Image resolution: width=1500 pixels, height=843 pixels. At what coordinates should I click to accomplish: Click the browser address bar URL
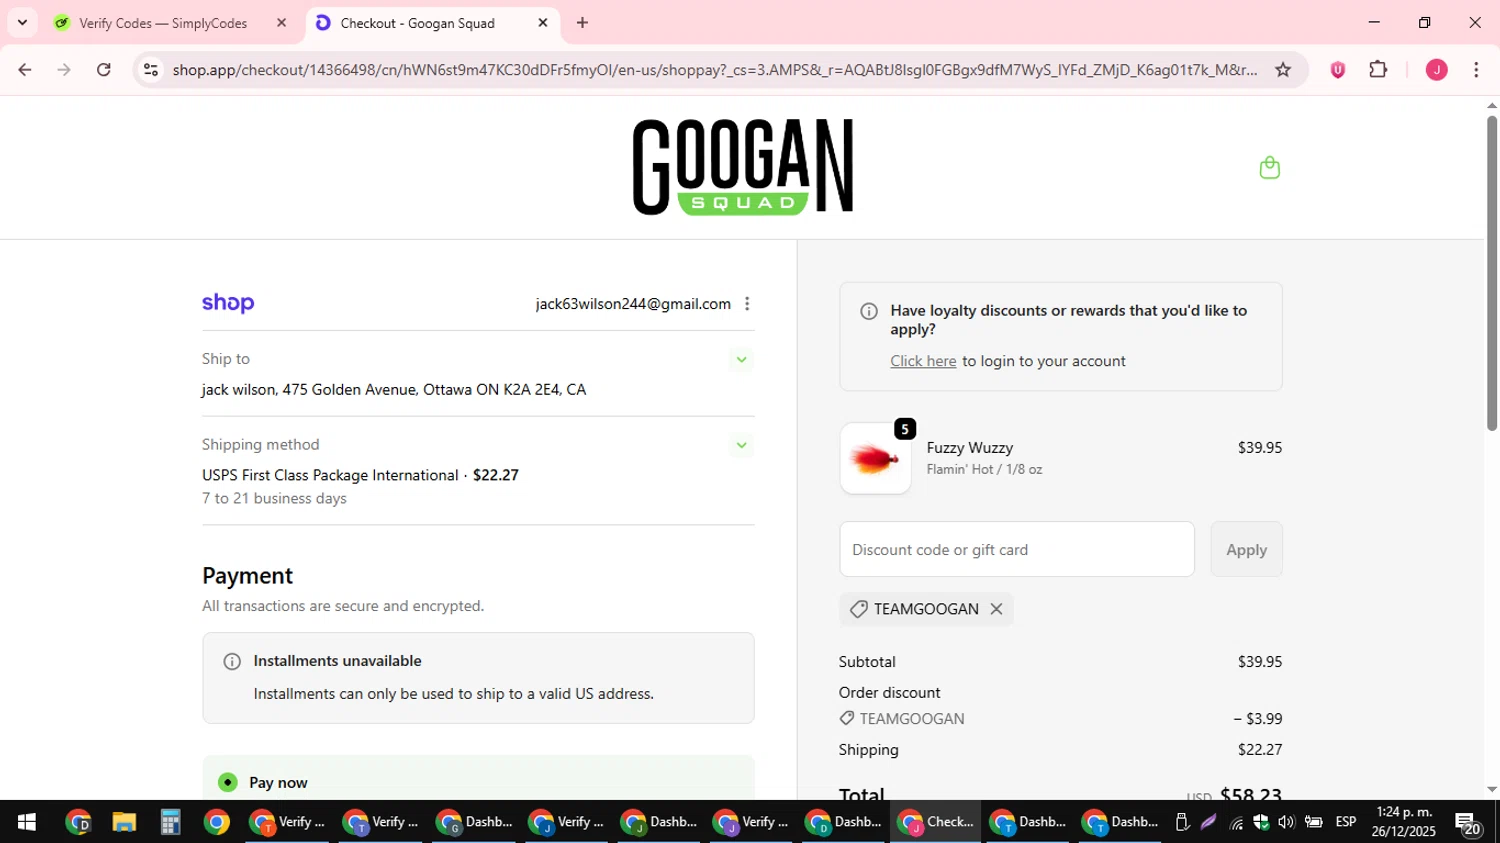(715, 70)
